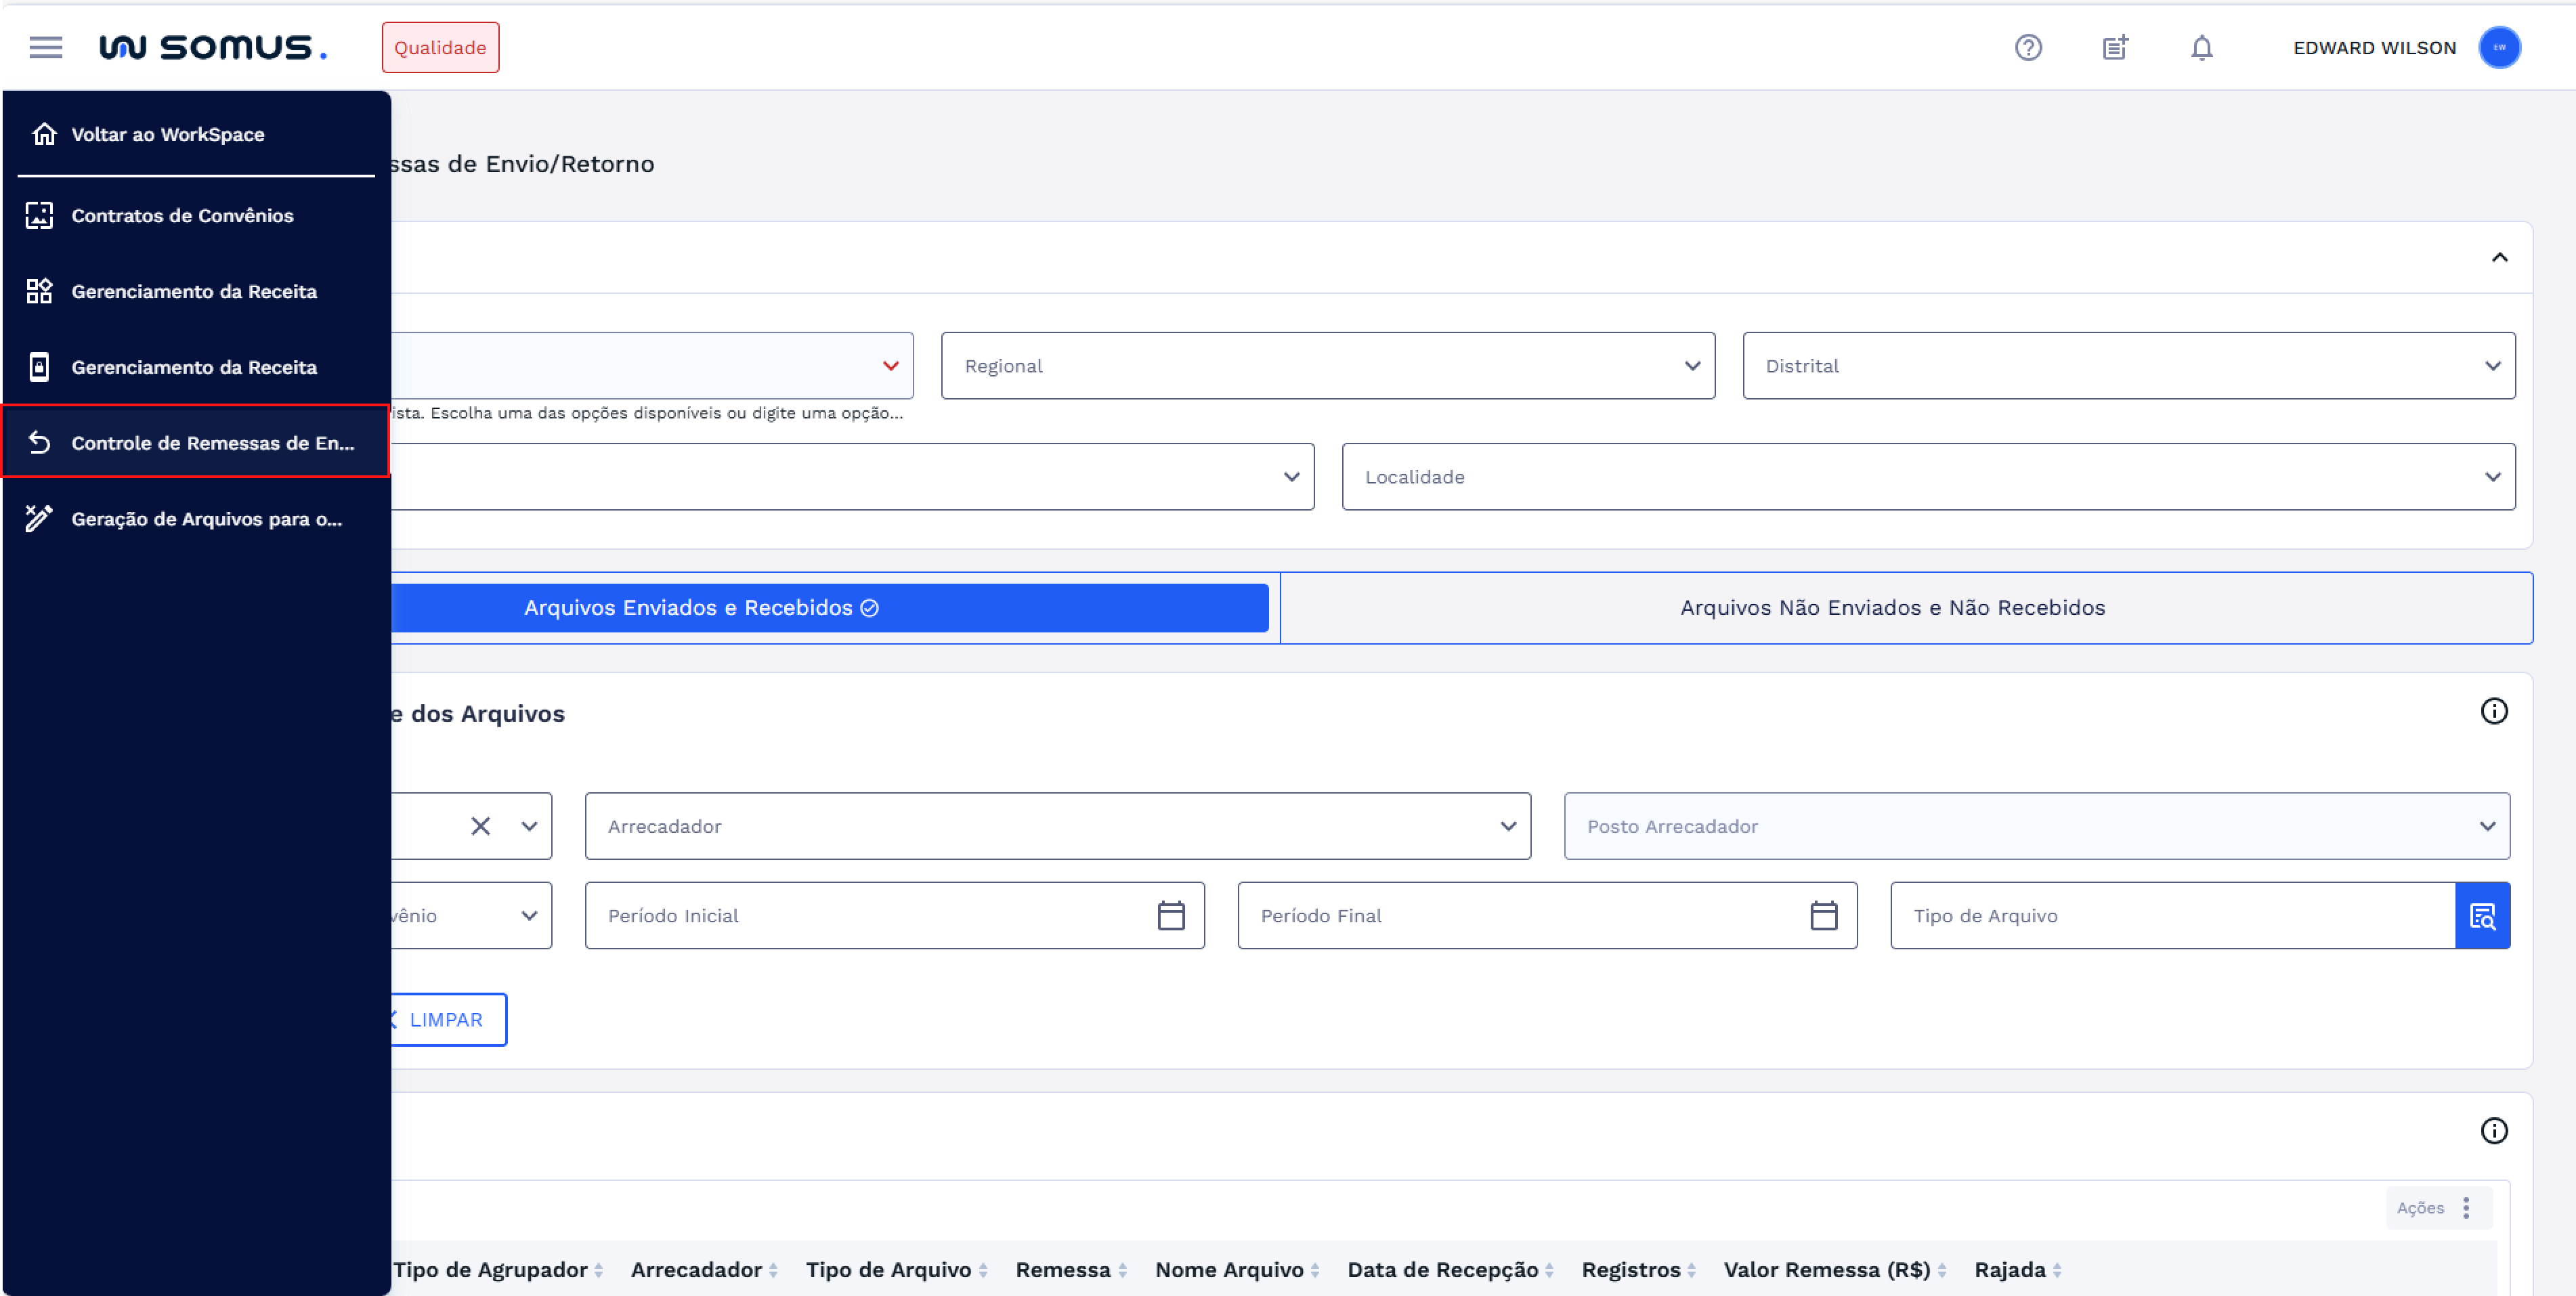
Task: Open Contratos de Convênios from the sidebar
Action: (182, 215)
